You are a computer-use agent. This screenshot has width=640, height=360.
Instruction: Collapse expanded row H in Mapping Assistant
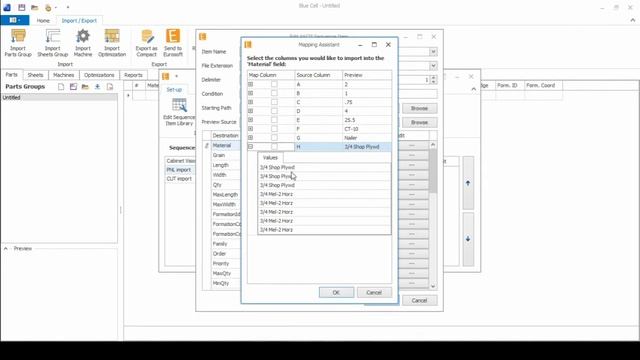pyautogui.click(x=251, y=147)
